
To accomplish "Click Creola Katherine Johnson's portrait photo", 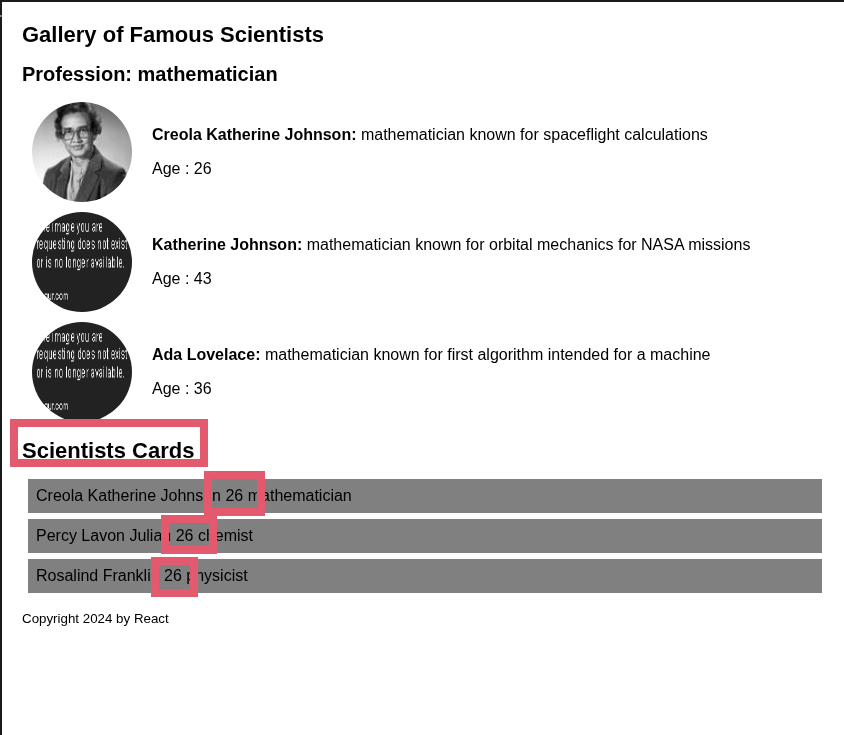I will [x=82, y=152].
